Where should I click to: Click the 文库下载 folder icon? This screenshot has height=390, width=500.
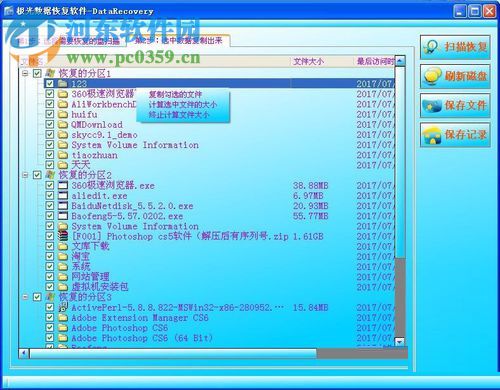(x=63, y=246)
